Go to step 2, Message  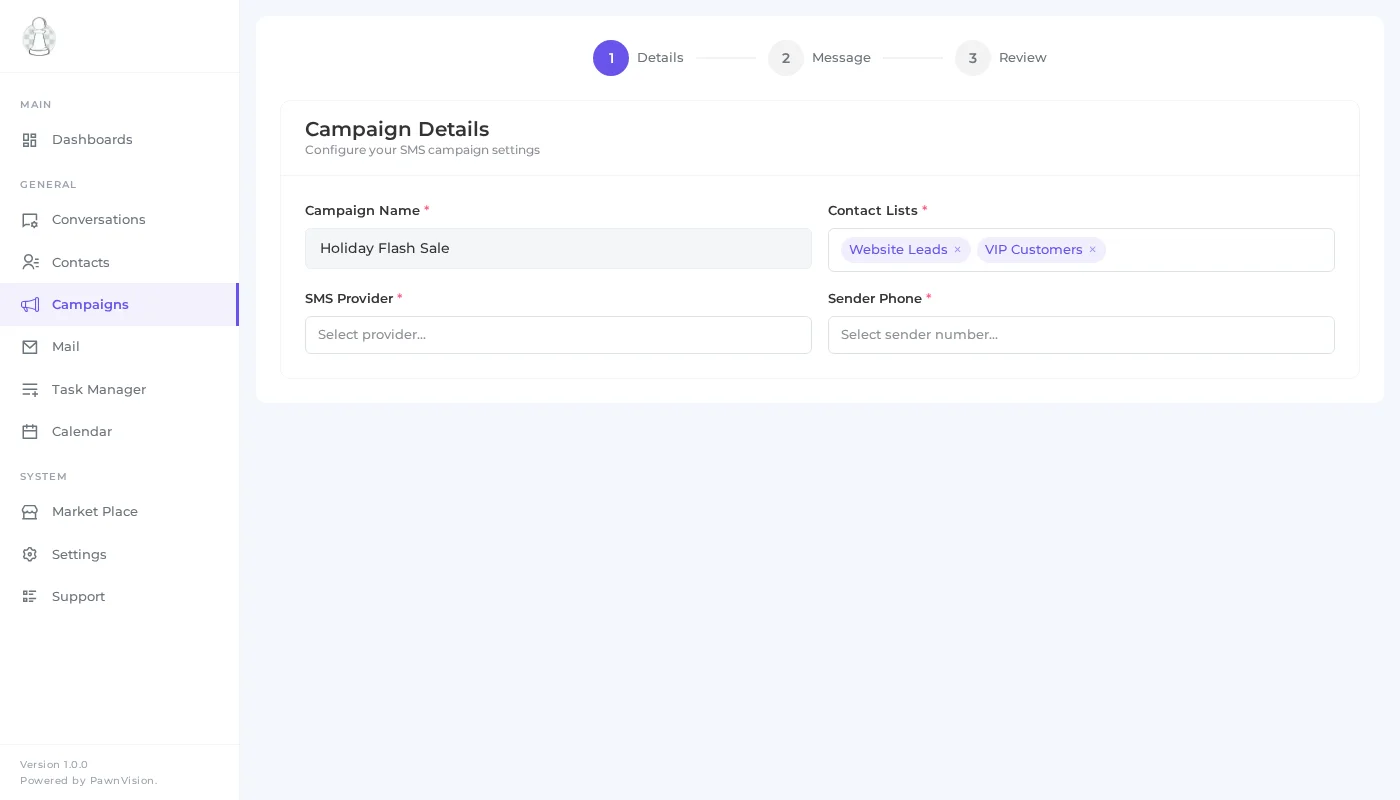786,58
